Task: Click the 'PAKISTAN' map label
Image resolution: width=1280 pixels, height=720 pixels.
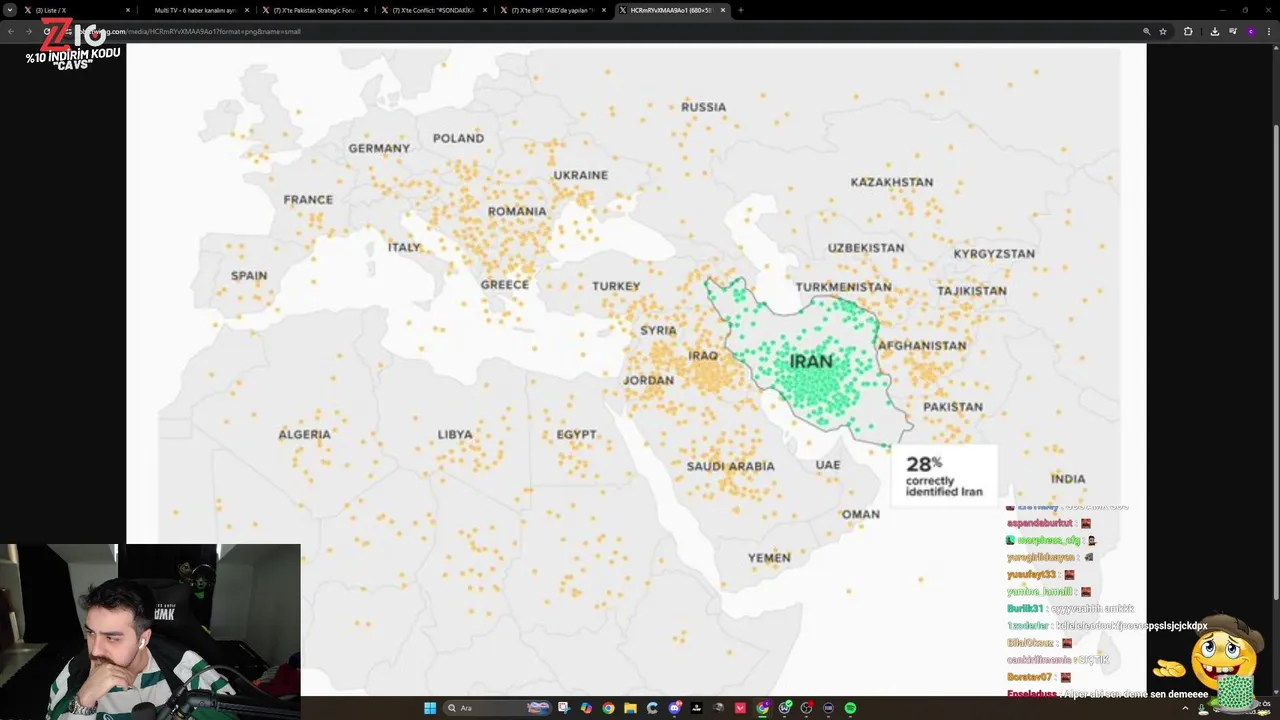Action: 953,406
